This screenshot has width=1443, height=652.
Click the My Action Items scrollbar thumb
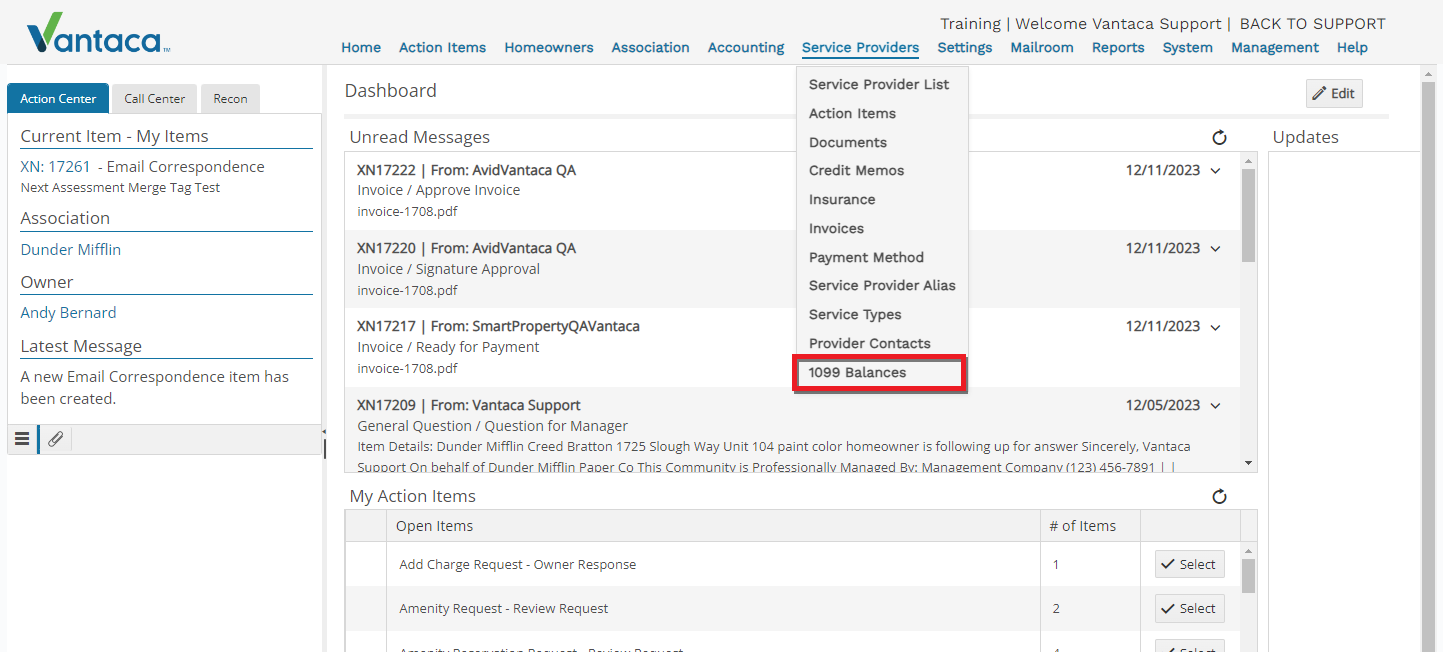(1248, 576)
